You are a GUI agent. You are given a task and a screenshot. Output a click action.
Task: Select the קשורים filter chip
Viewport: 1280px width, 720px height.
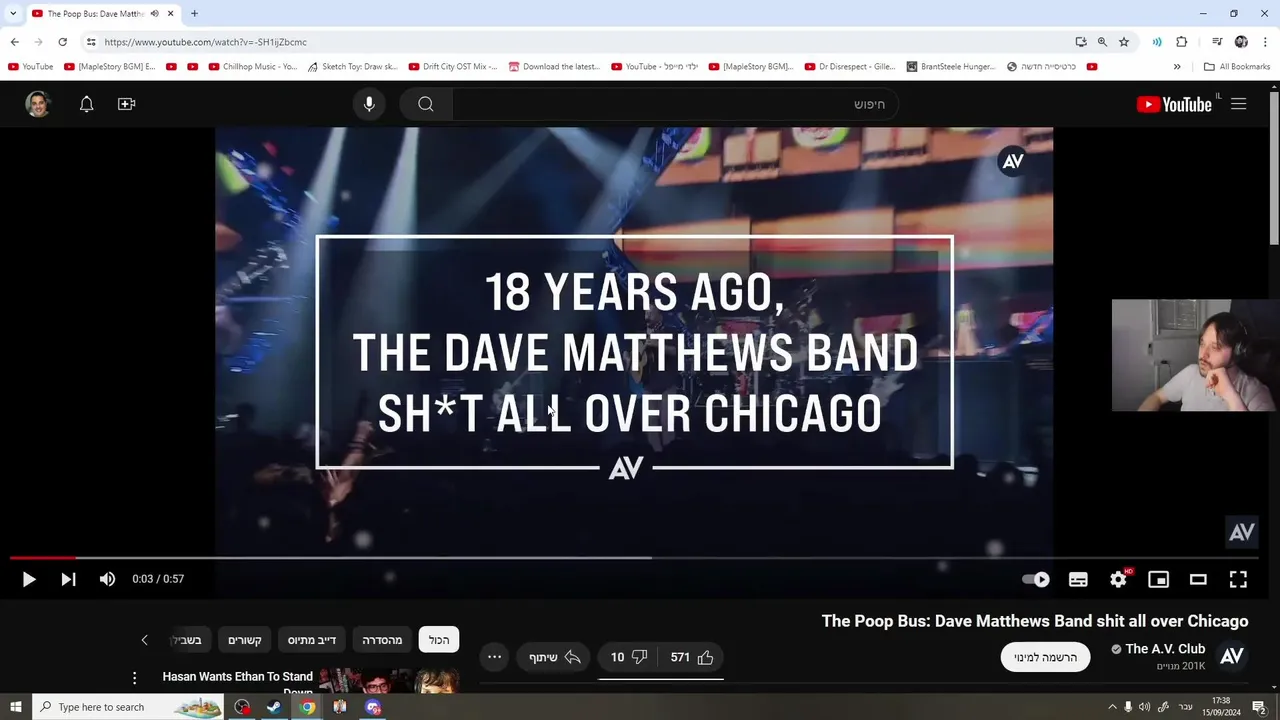point(244,640)
